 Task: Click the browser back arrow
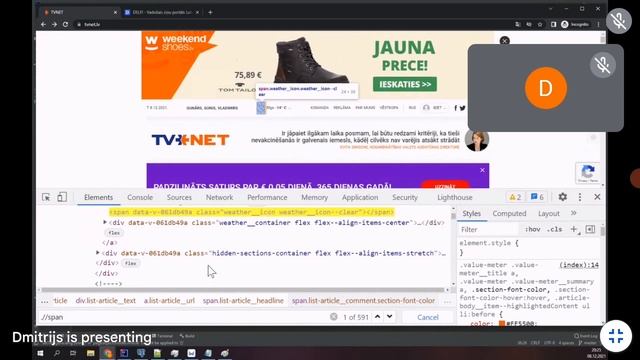43,24
